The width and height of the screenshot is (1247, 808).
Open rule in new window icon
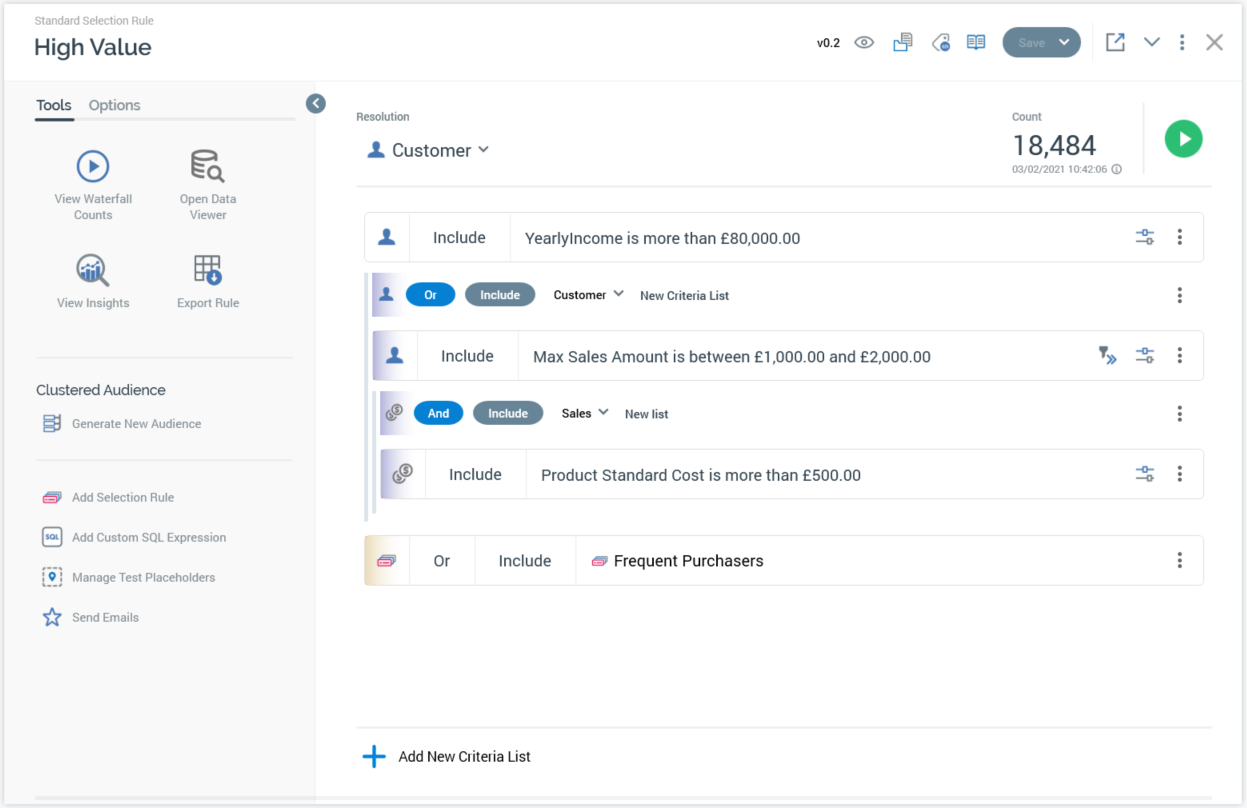[x=1115, y=42]
